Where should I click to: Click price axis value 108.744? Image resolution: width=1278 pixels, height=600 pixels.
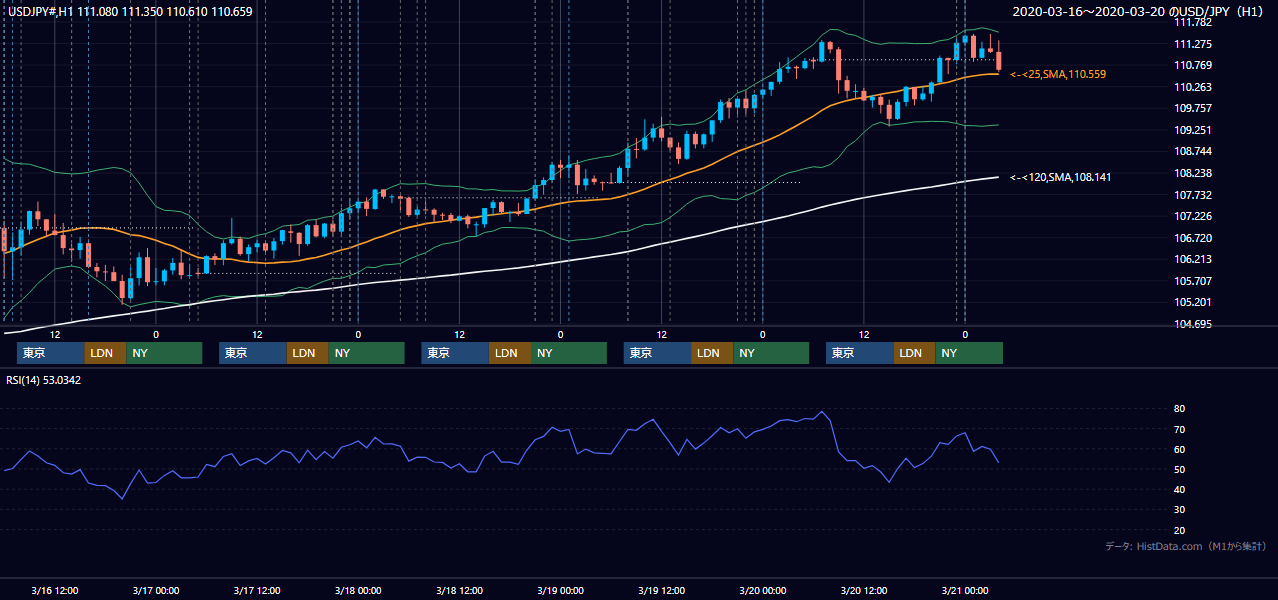pos(1192,151)
